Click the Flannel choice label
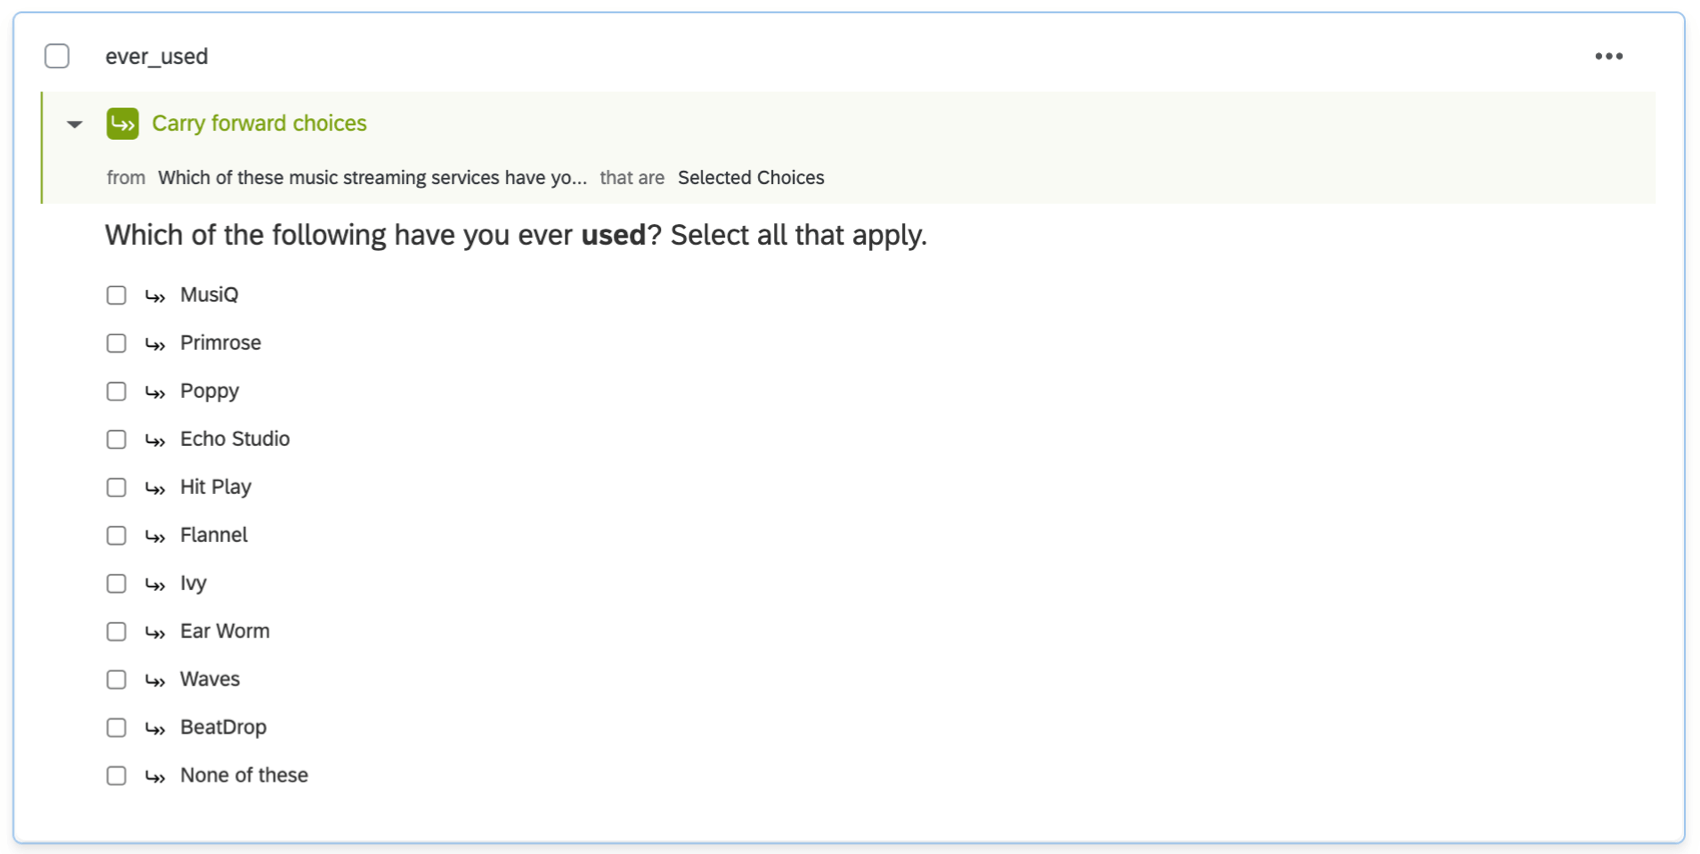1700x854 pixels. pyautogui.click(x=214, y=535)
